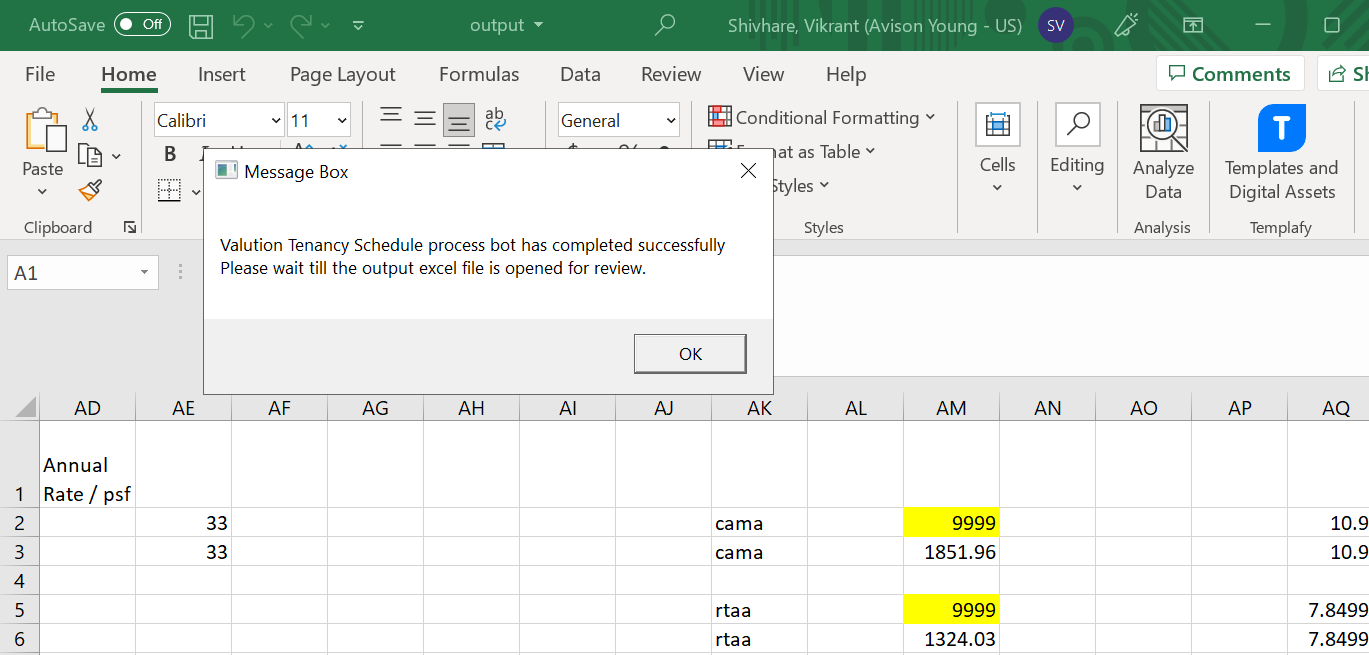Select column header AK

click(x=760, y=408)
